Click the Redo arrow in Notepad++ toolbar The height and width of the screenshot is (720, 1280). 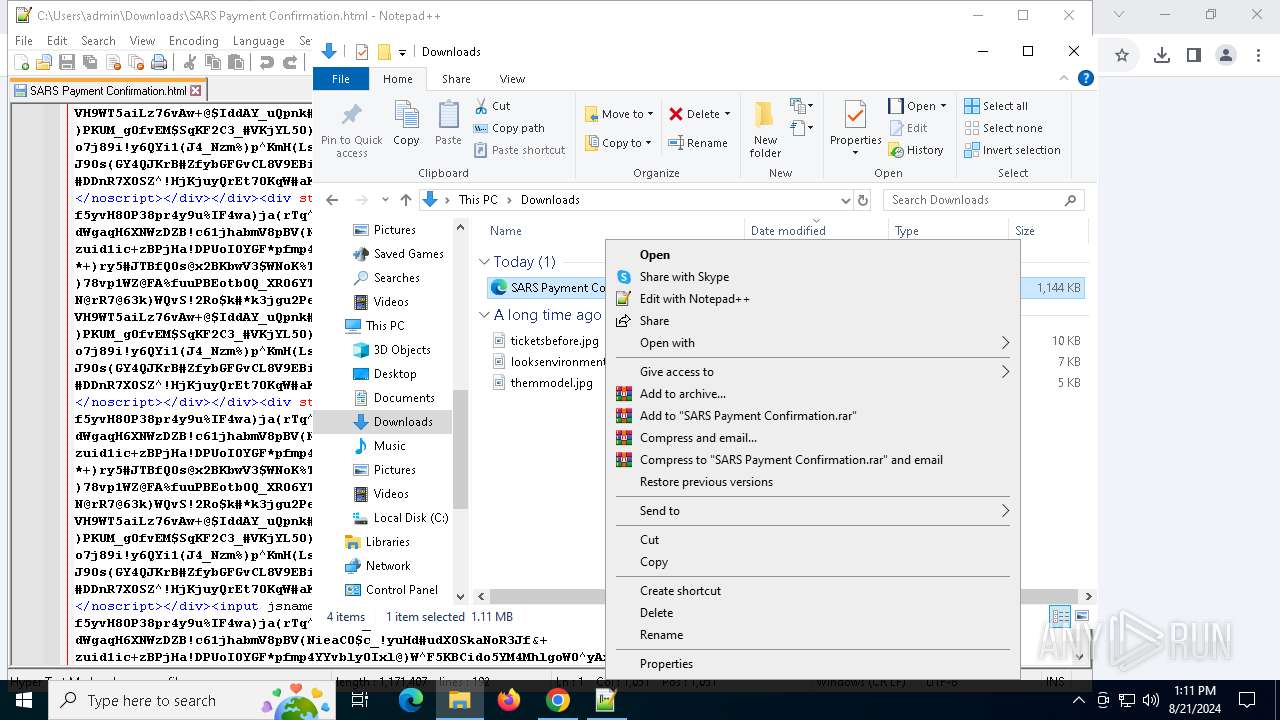[289, 62]
